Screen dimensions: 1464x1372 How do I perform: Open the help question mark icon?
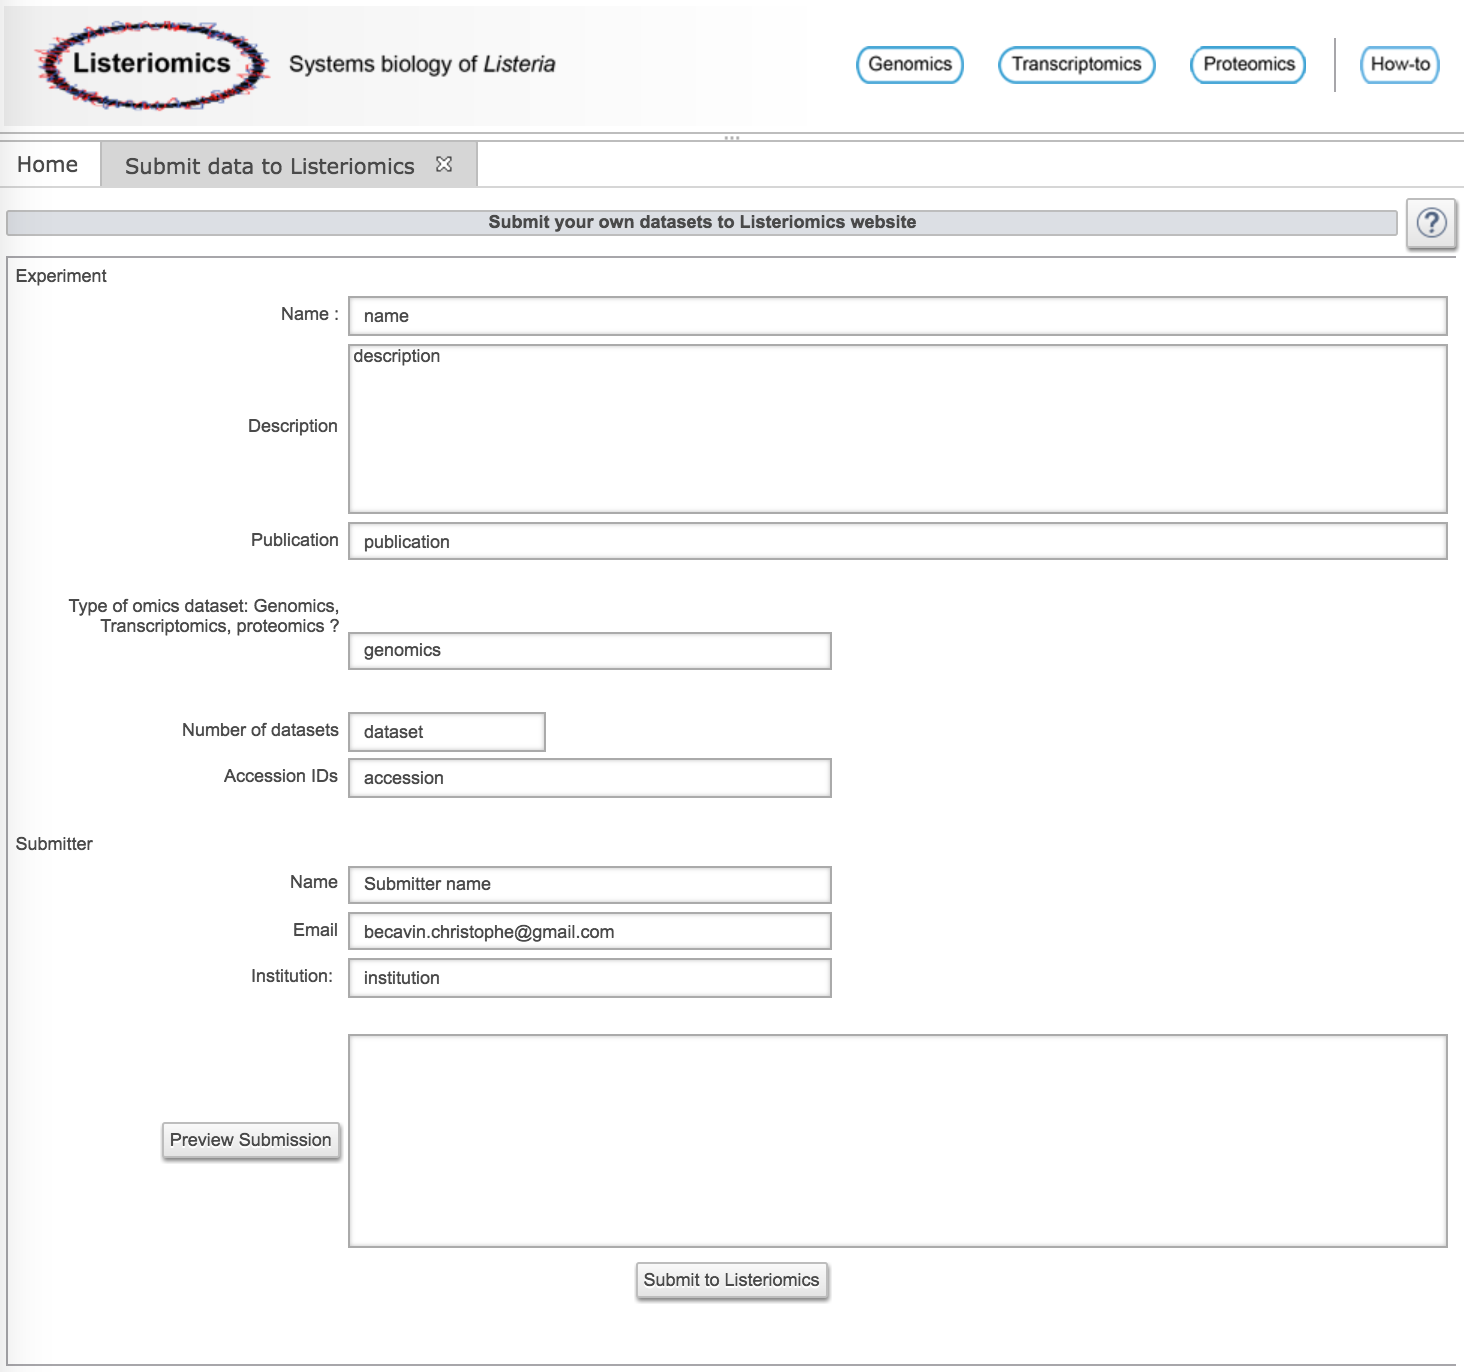tap(1431, 223)
